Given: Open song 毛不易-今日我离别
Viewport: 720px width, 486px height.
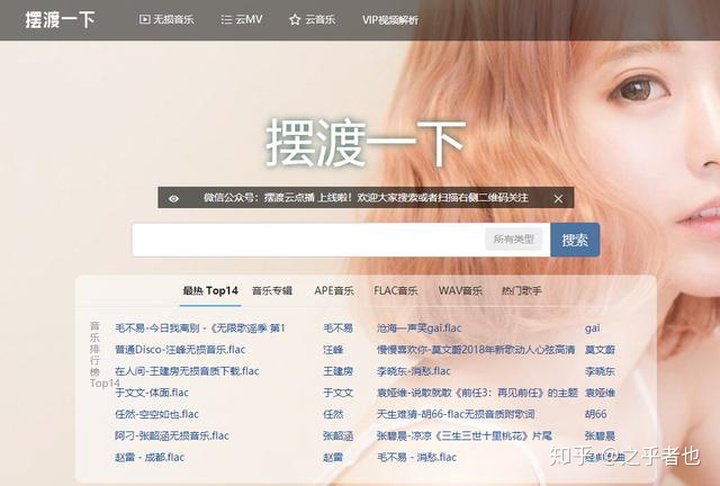Looking at the screenshot, I should (200, 328).
